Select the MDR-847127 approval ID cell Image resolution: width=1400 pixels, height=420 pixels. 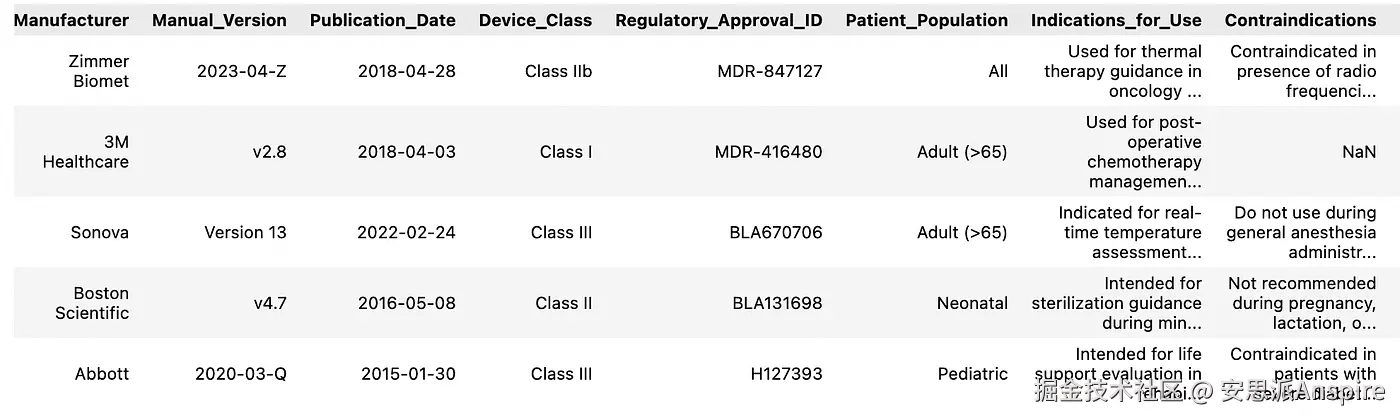770,71
